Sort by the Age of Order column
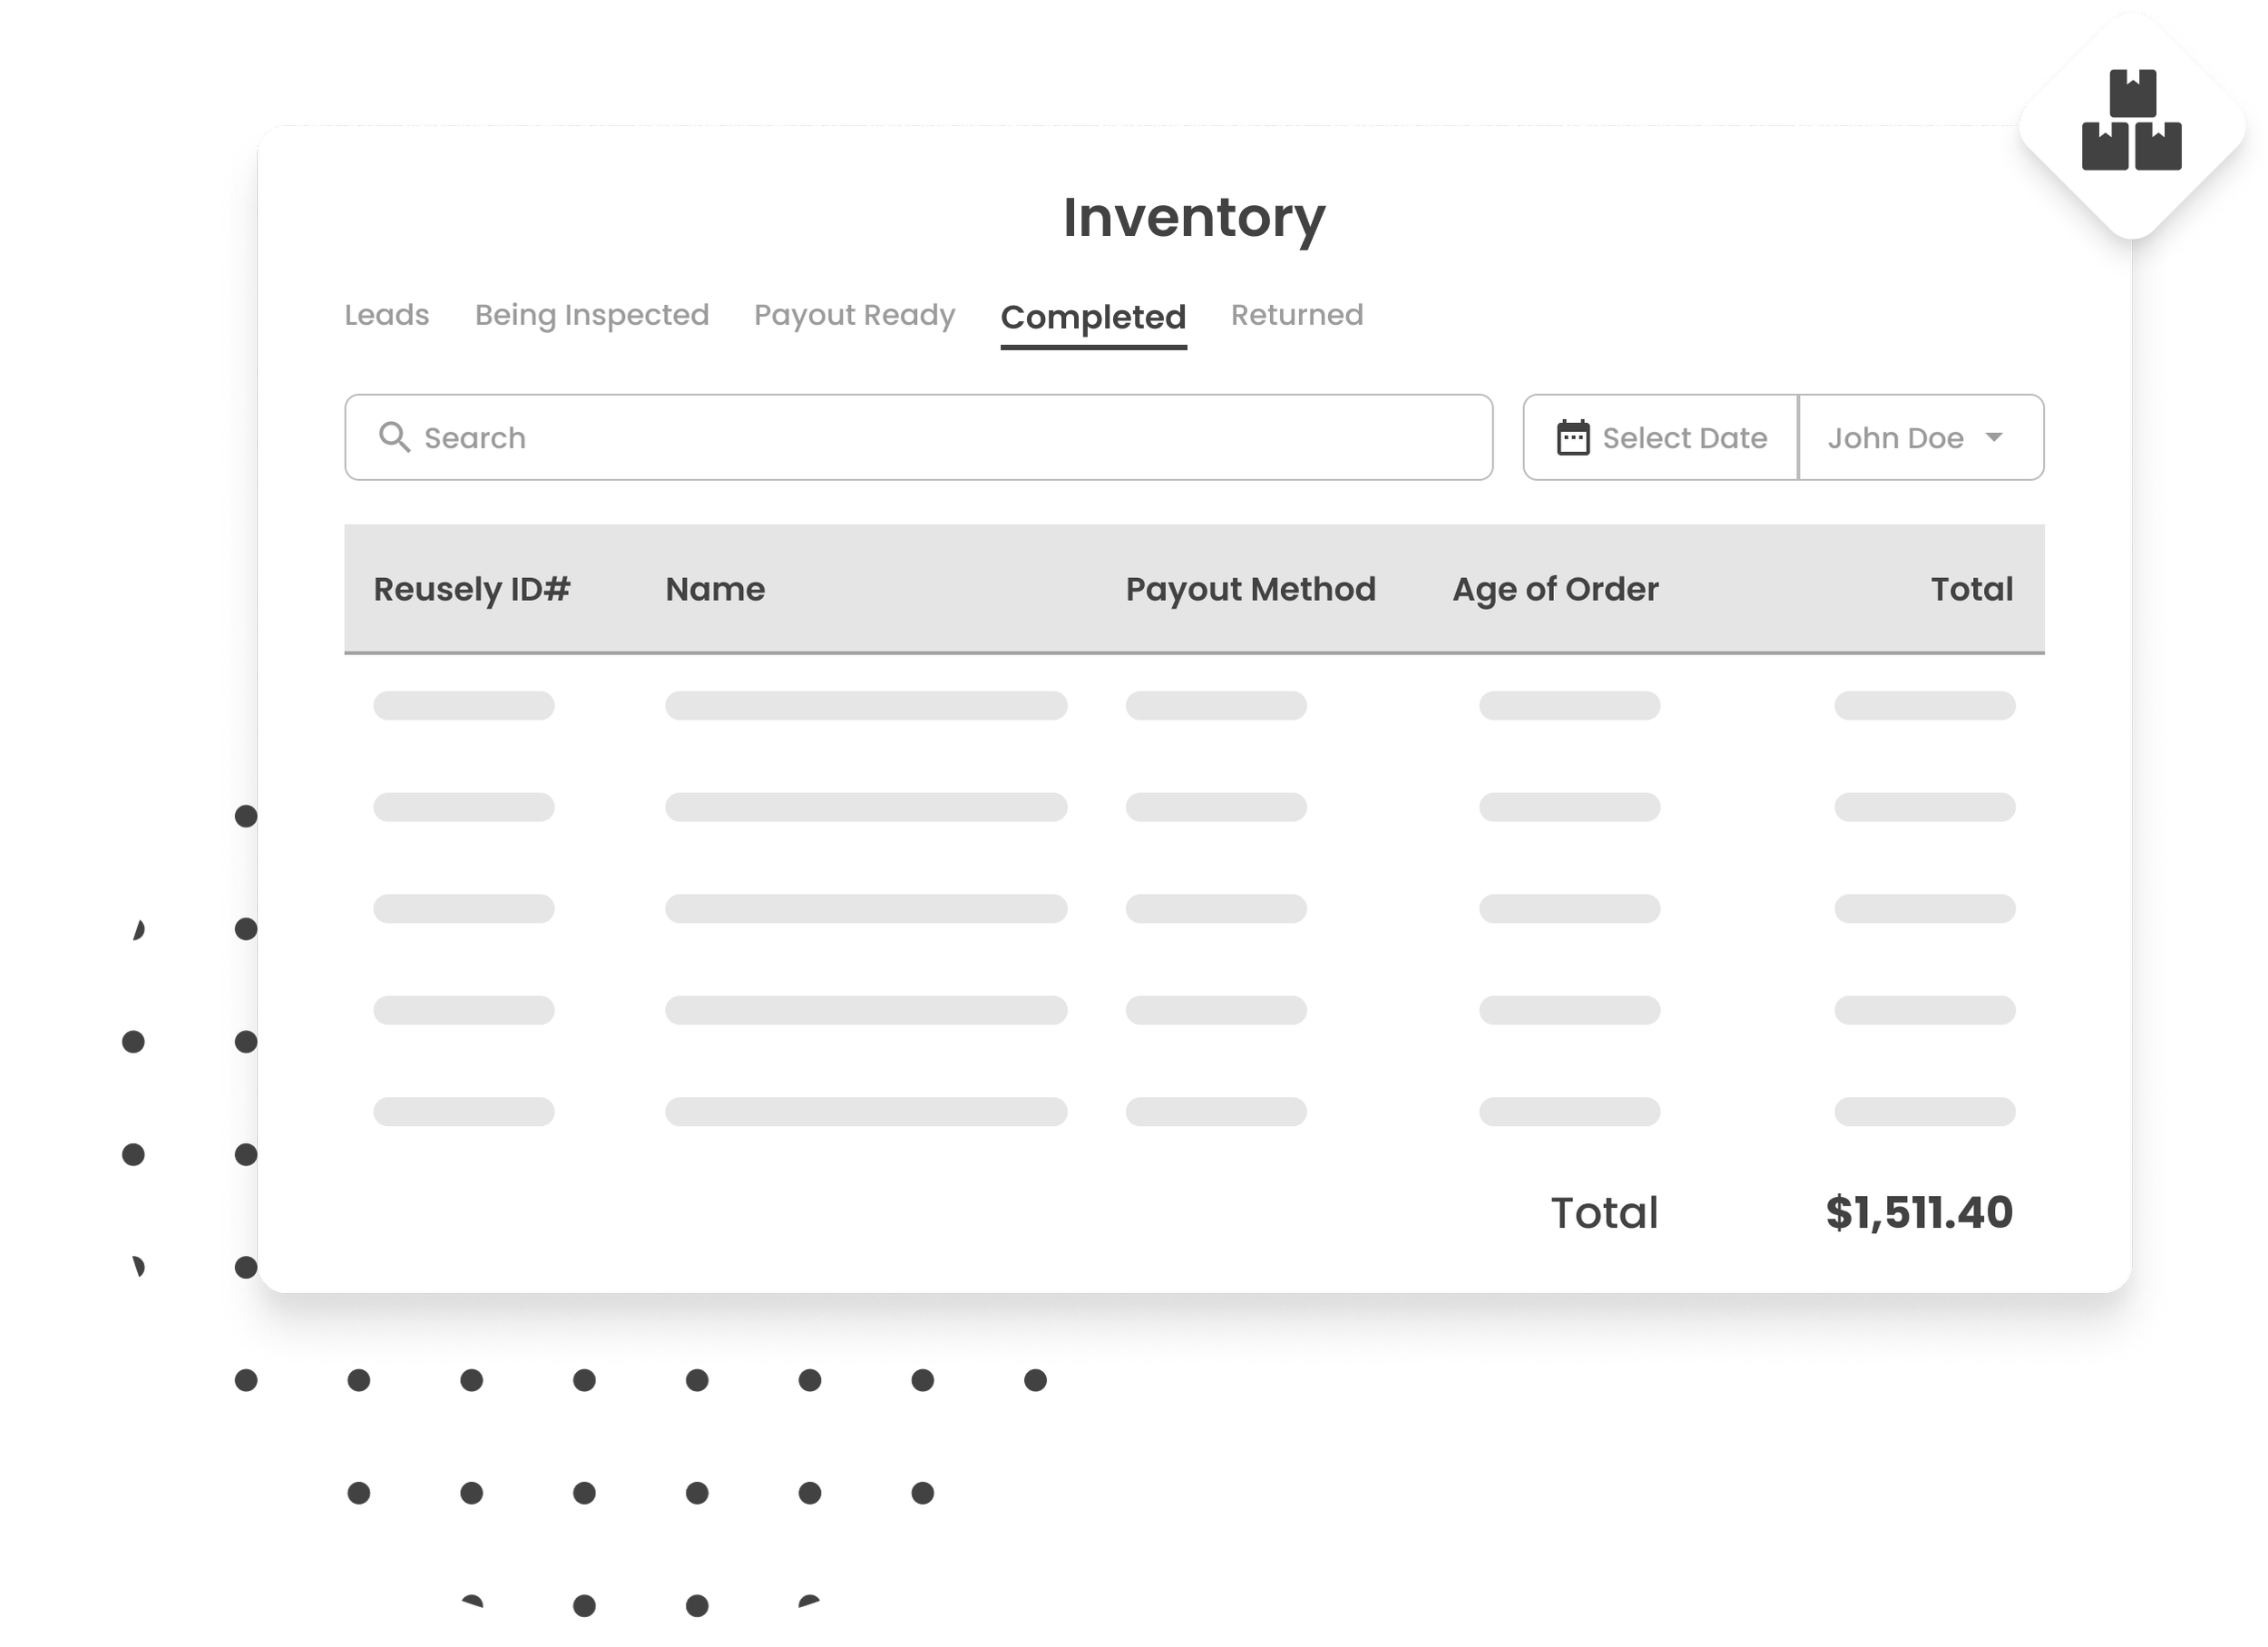 point(1555,590)
